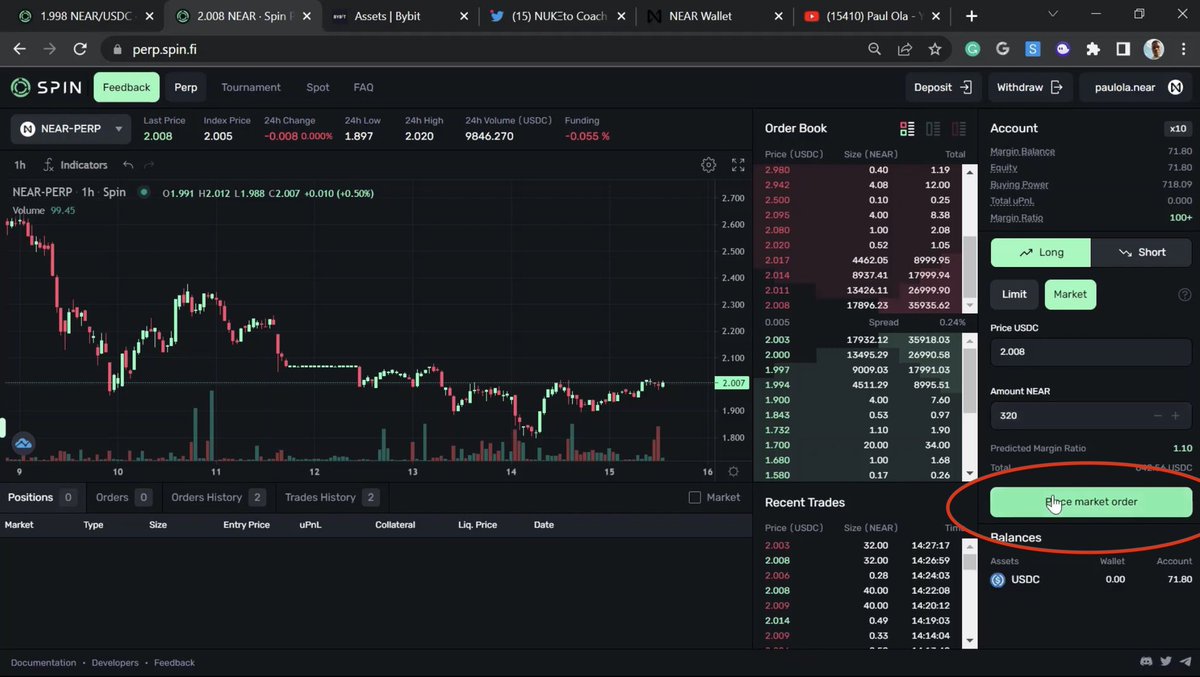Image resolution: width=1200 pixels, height=677 pixels.
Task: Open Tournament page
Action: [x=251, y=87]
